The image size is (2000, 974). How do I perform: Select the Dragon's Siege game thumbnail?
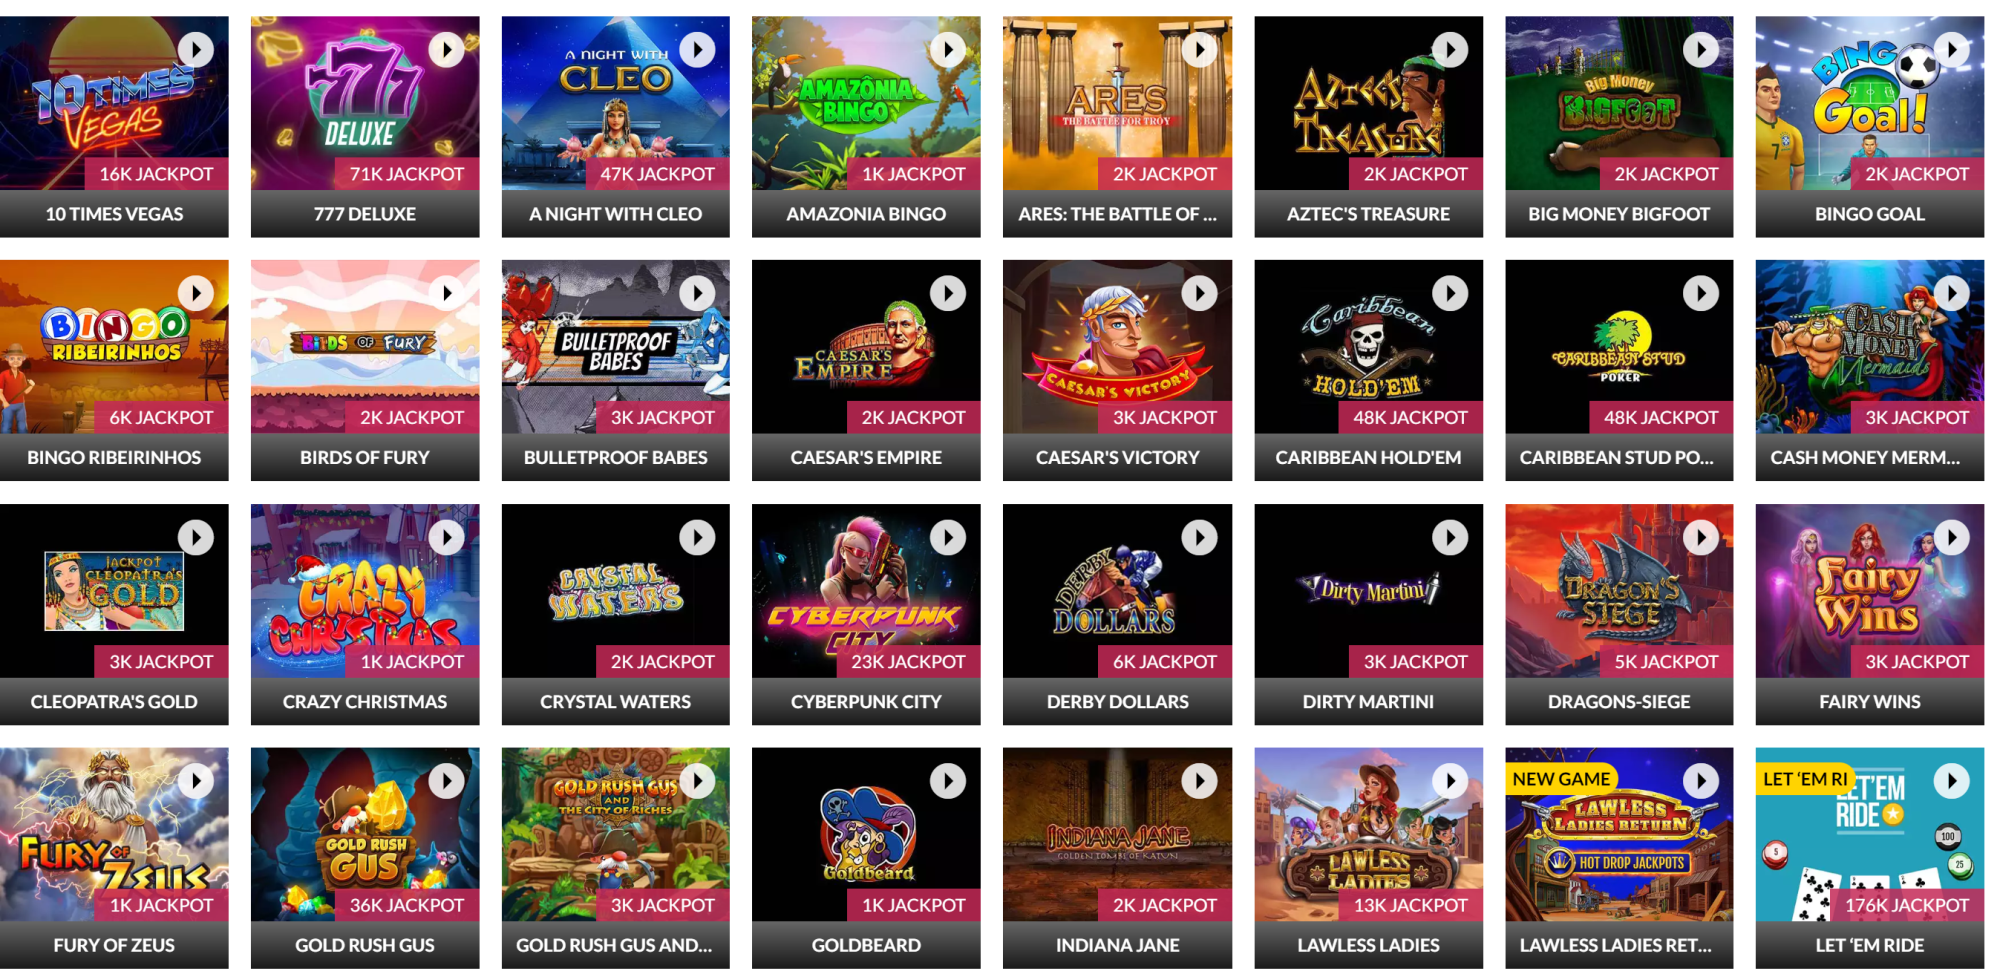1619,591
